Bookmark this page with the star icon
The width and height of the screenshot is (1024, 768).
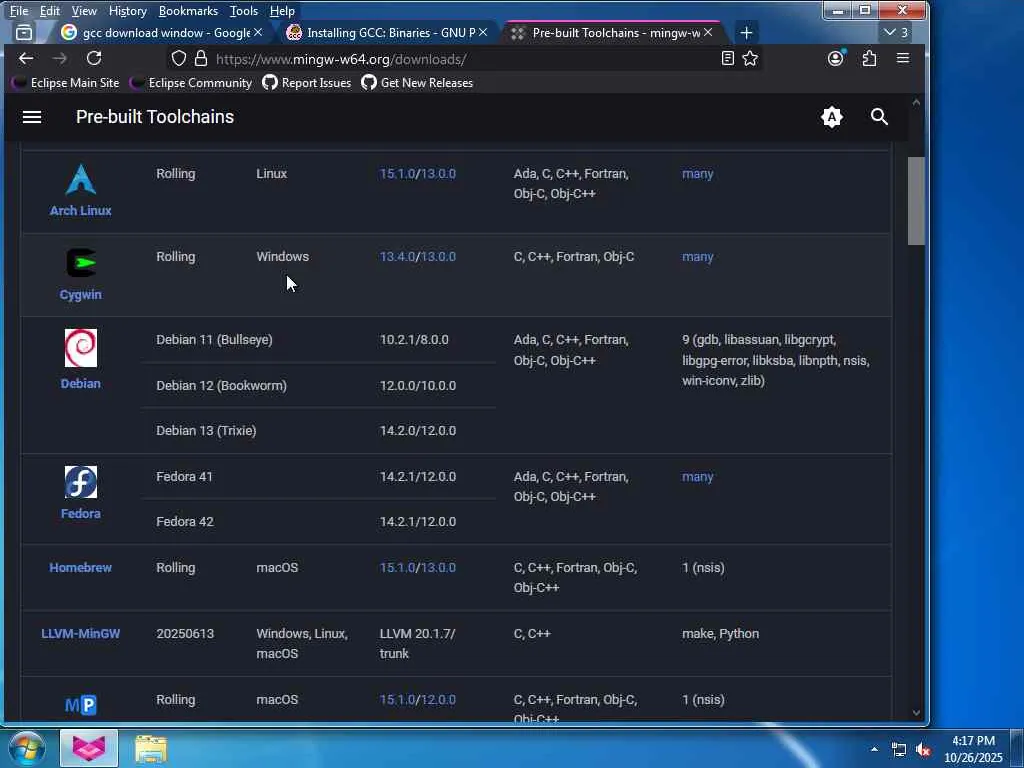pos(750,59)
